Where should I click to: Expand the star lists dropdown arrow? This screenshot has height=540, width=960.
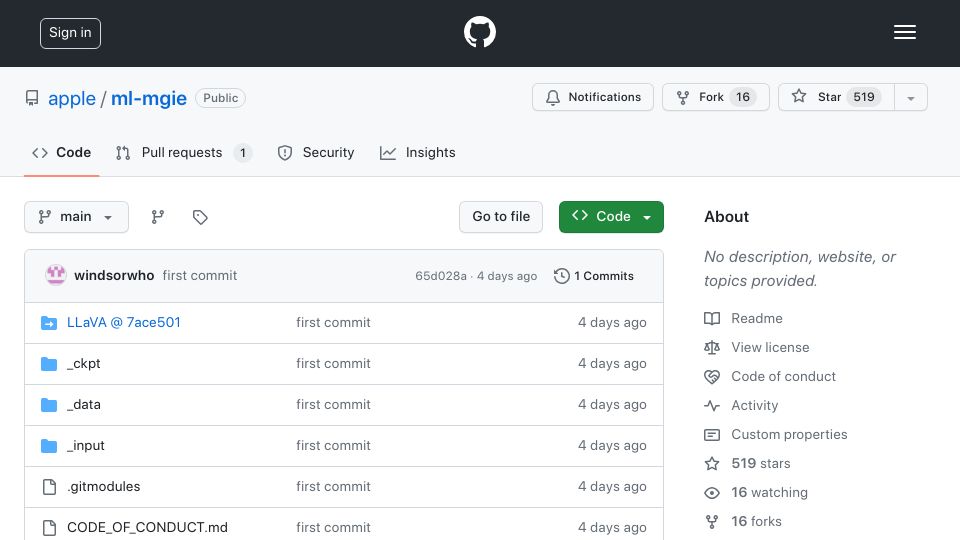[910, 98]
